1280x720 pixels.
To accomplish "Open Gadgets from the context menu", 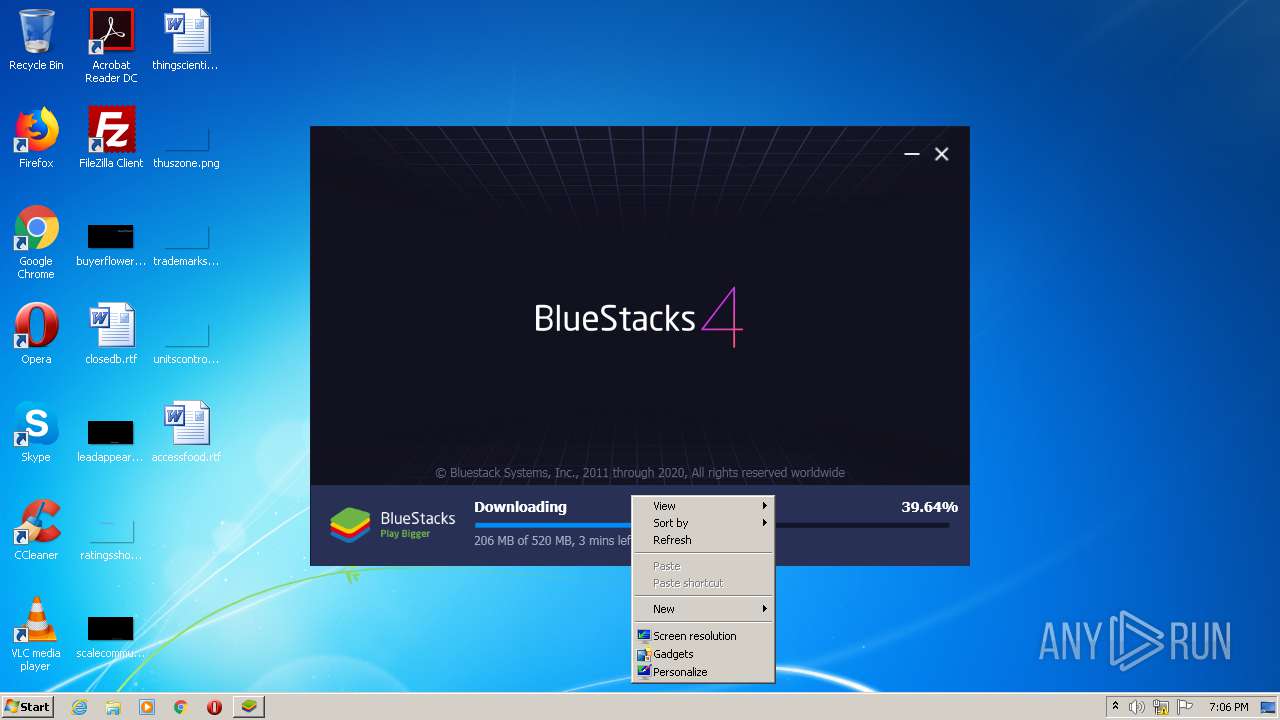I will pyautogui.click(x=703, y=654).
